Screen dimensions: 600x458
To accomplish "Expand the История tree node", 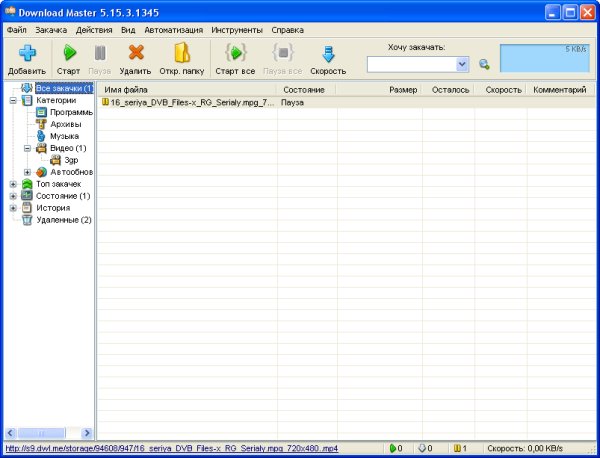I will pyautogui.click(x=13, y=208).
